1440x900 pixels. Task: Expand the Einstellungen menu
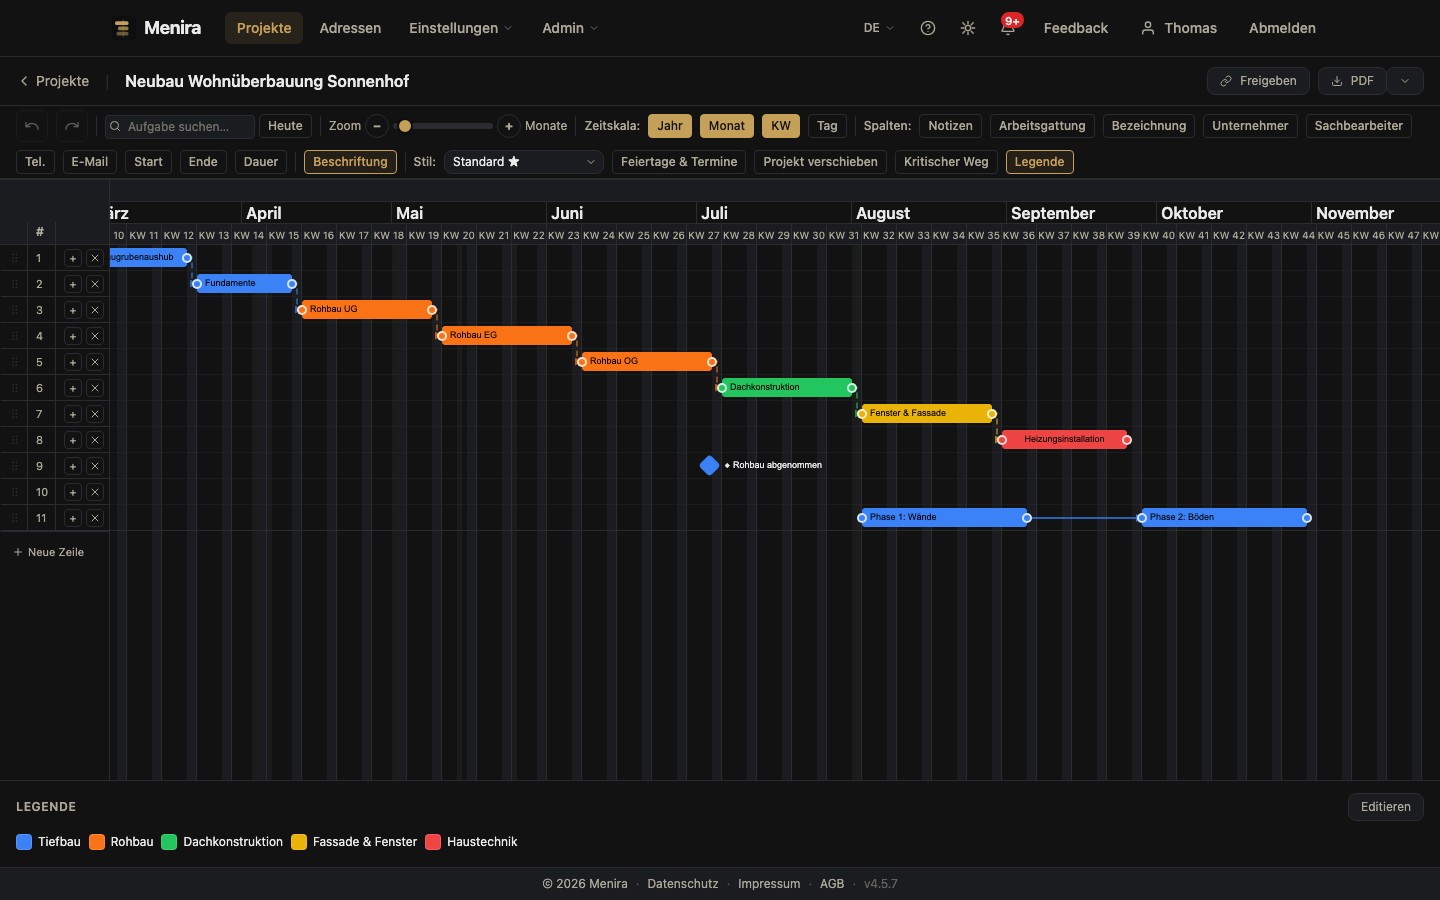[460, 28]
